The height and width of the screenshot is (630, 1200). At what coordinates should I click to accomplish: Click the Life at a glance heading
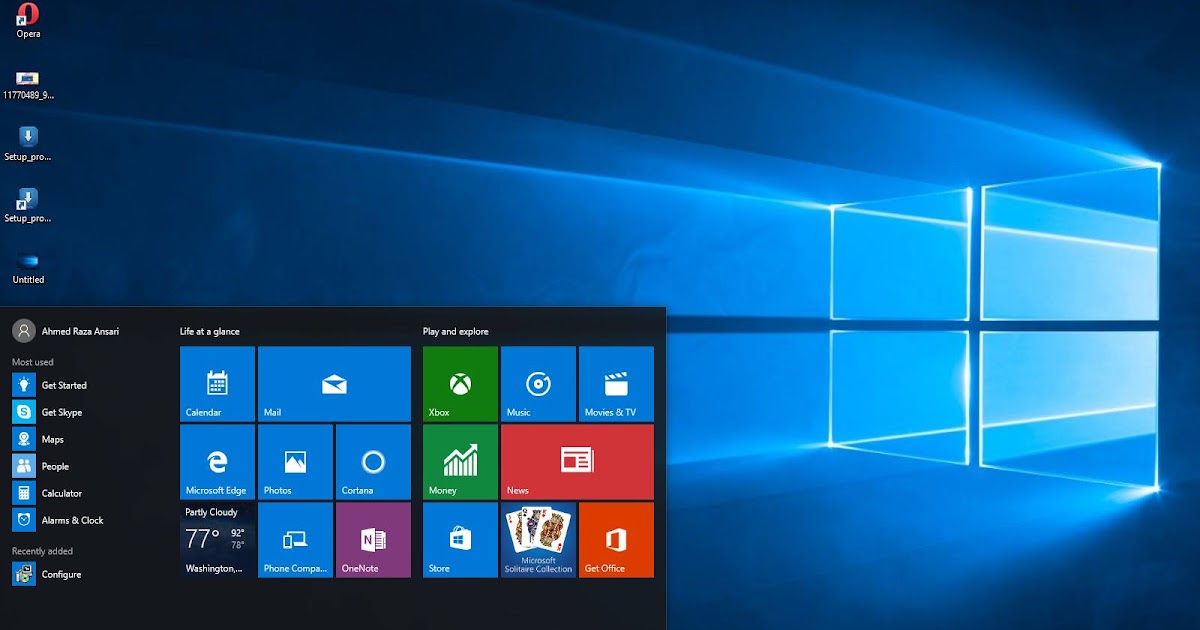[x=210, y=331]
